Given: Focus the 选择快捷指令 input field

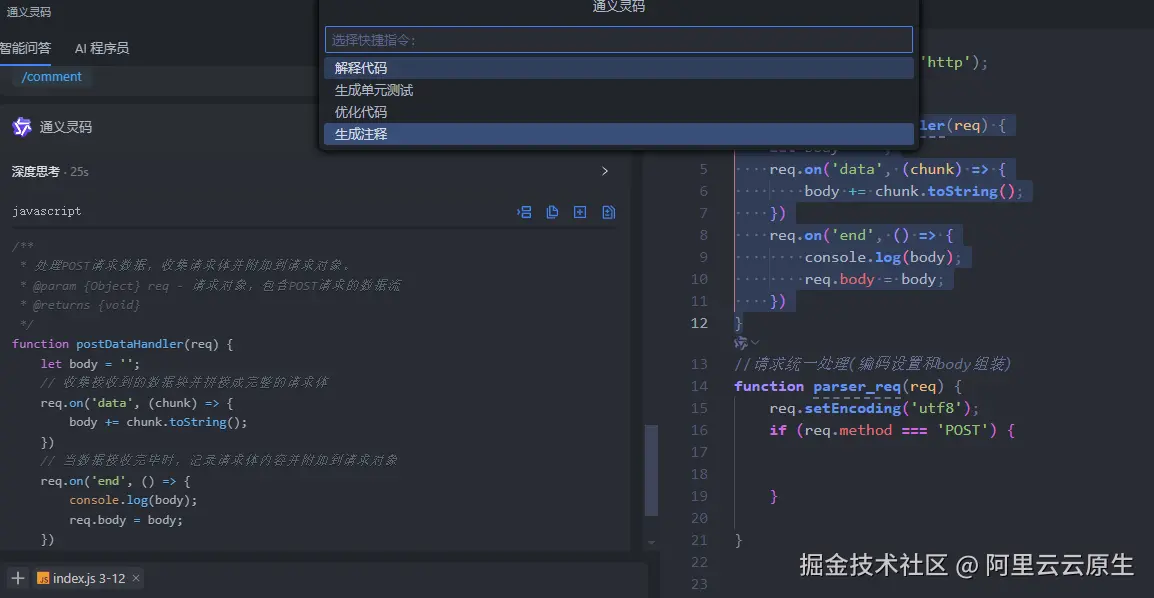Looking at the screenshot, I should click(618, 40).
